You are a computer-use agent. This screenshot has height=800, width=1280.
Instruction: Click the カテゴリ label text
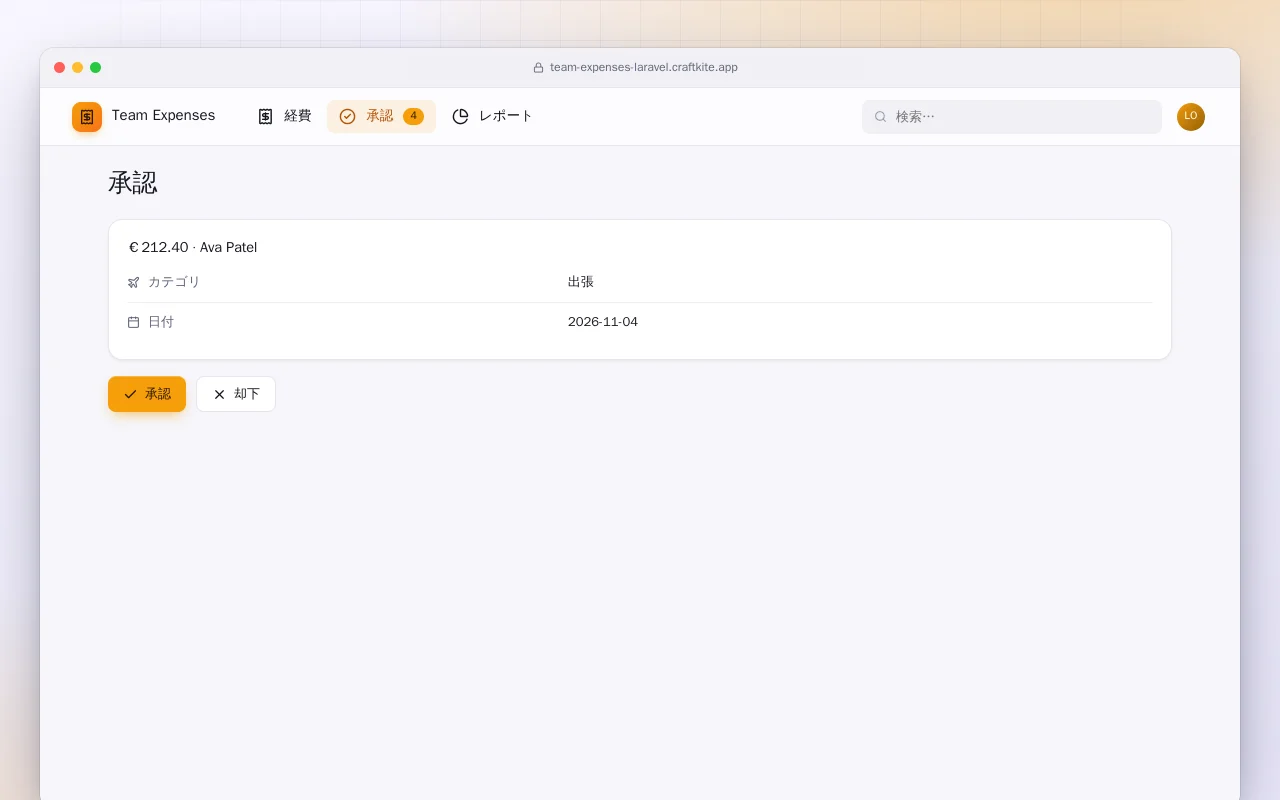tap(174, 282)
